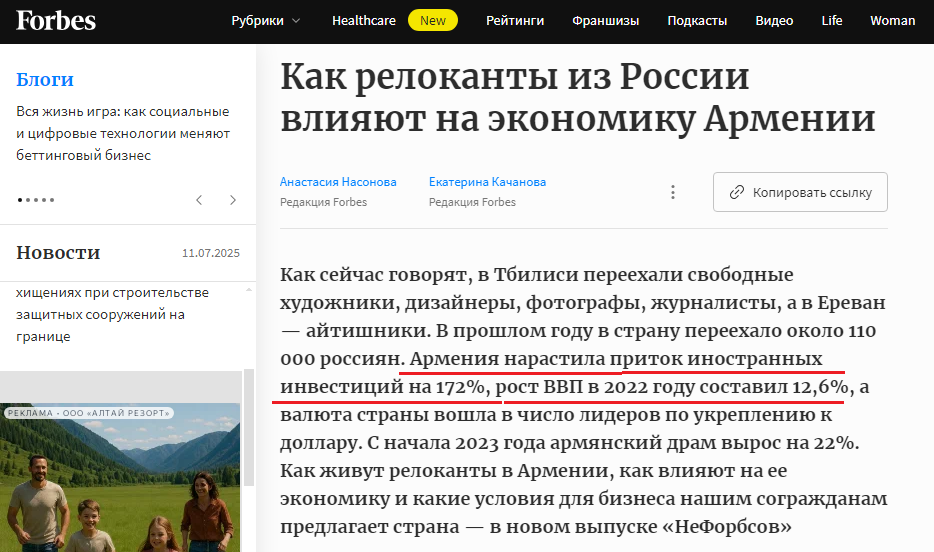This screenshot has width=934, height=552.
Task: Open the Рейтинги menu item
Action: point(515,21)
